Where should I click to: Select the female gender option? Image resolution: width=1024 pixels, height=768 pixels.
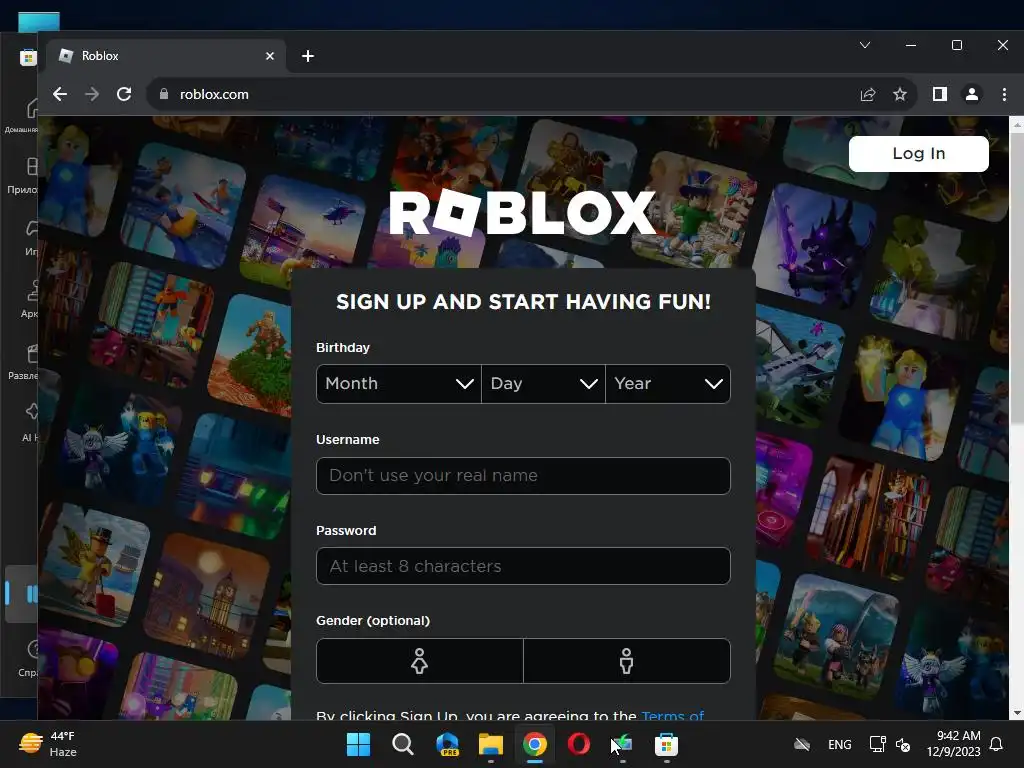[x=420, y=661]
